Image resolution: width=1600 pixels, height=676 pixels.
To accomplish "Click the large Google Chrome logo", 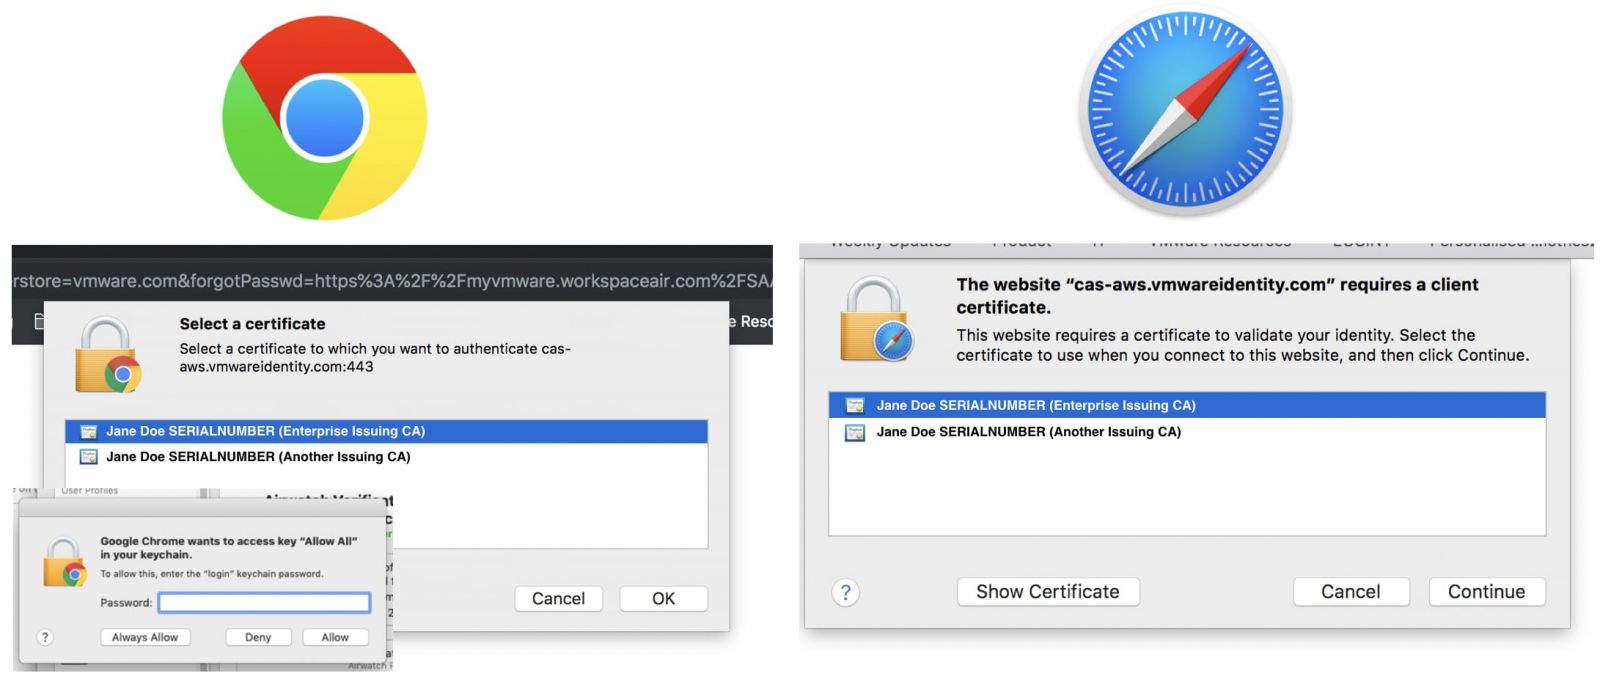I will click(x=324, y=118).
